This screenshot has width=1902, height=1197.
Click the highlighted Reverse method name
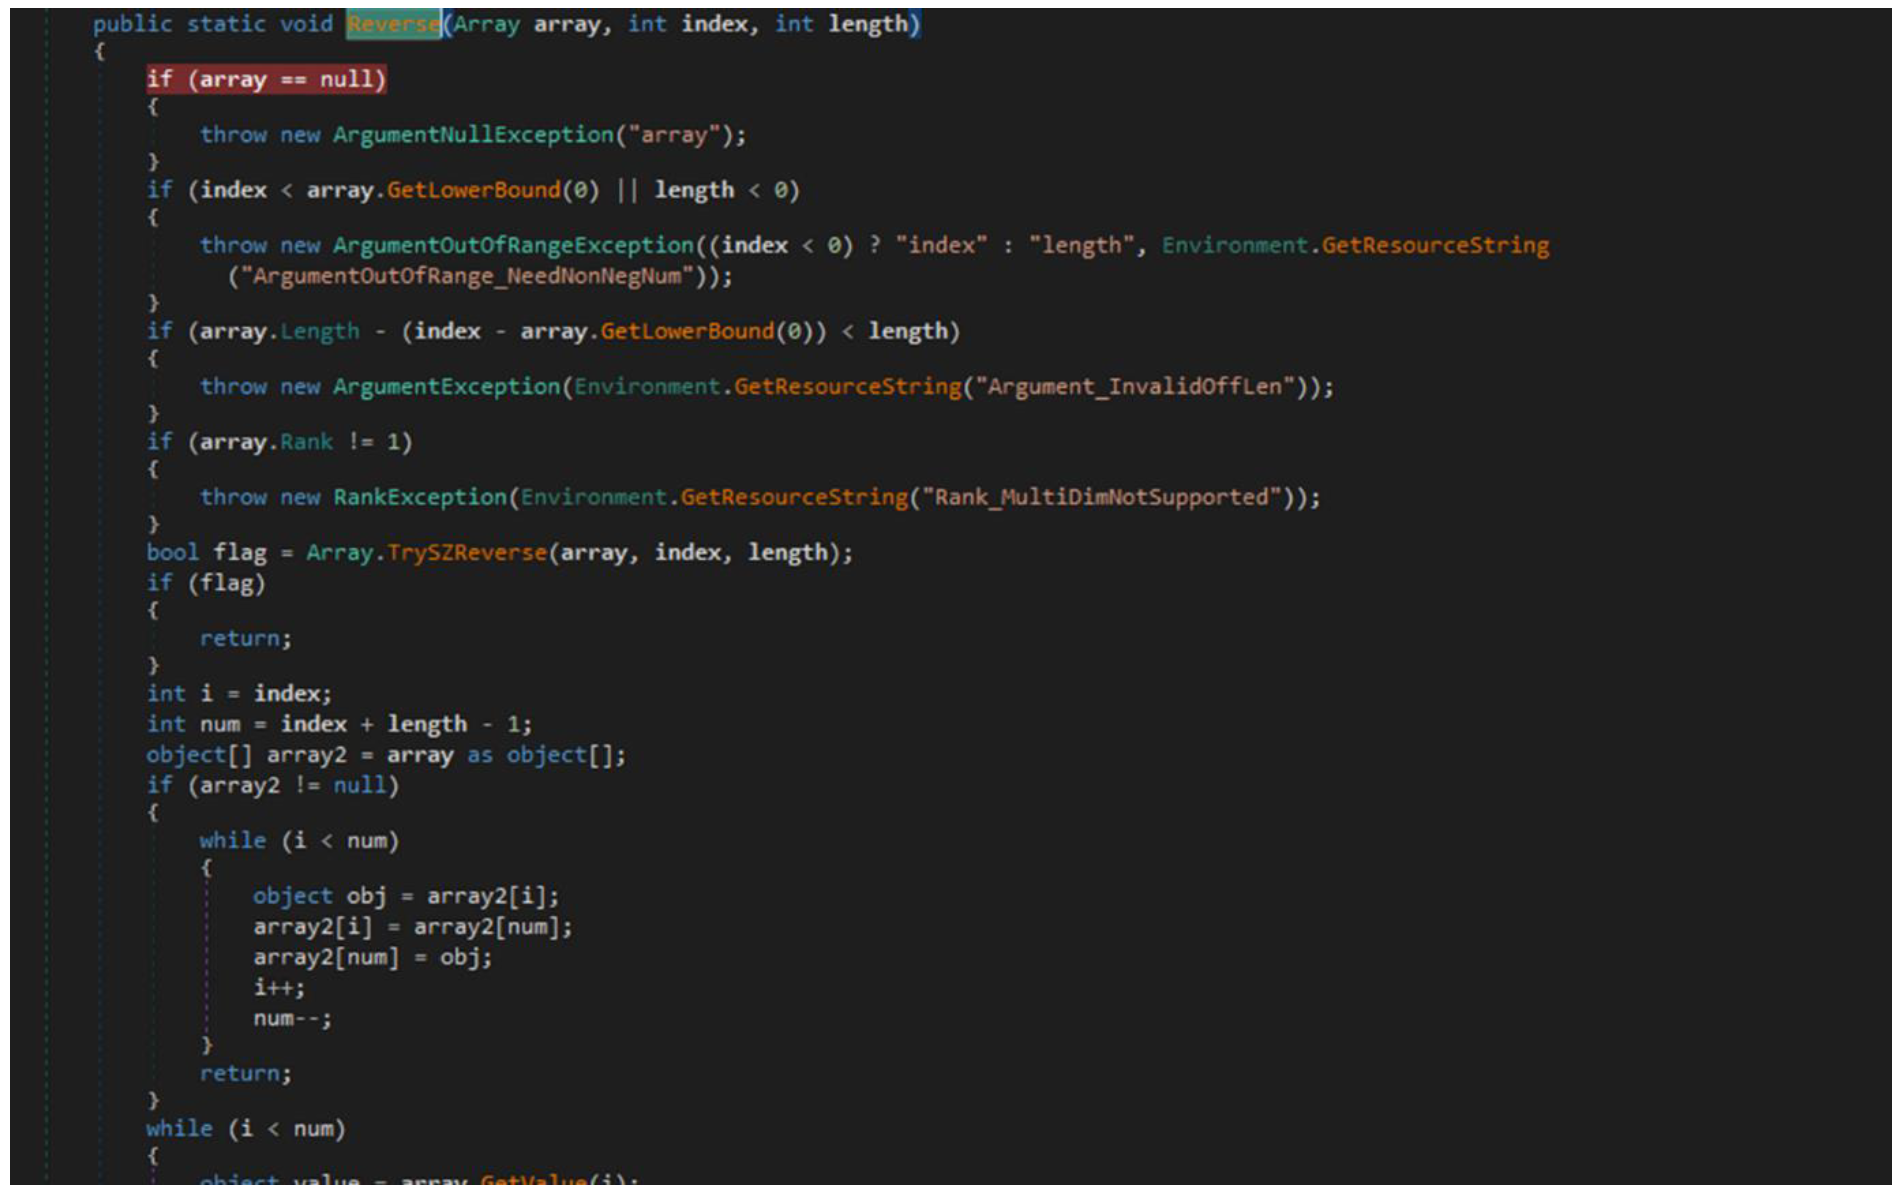393,24
